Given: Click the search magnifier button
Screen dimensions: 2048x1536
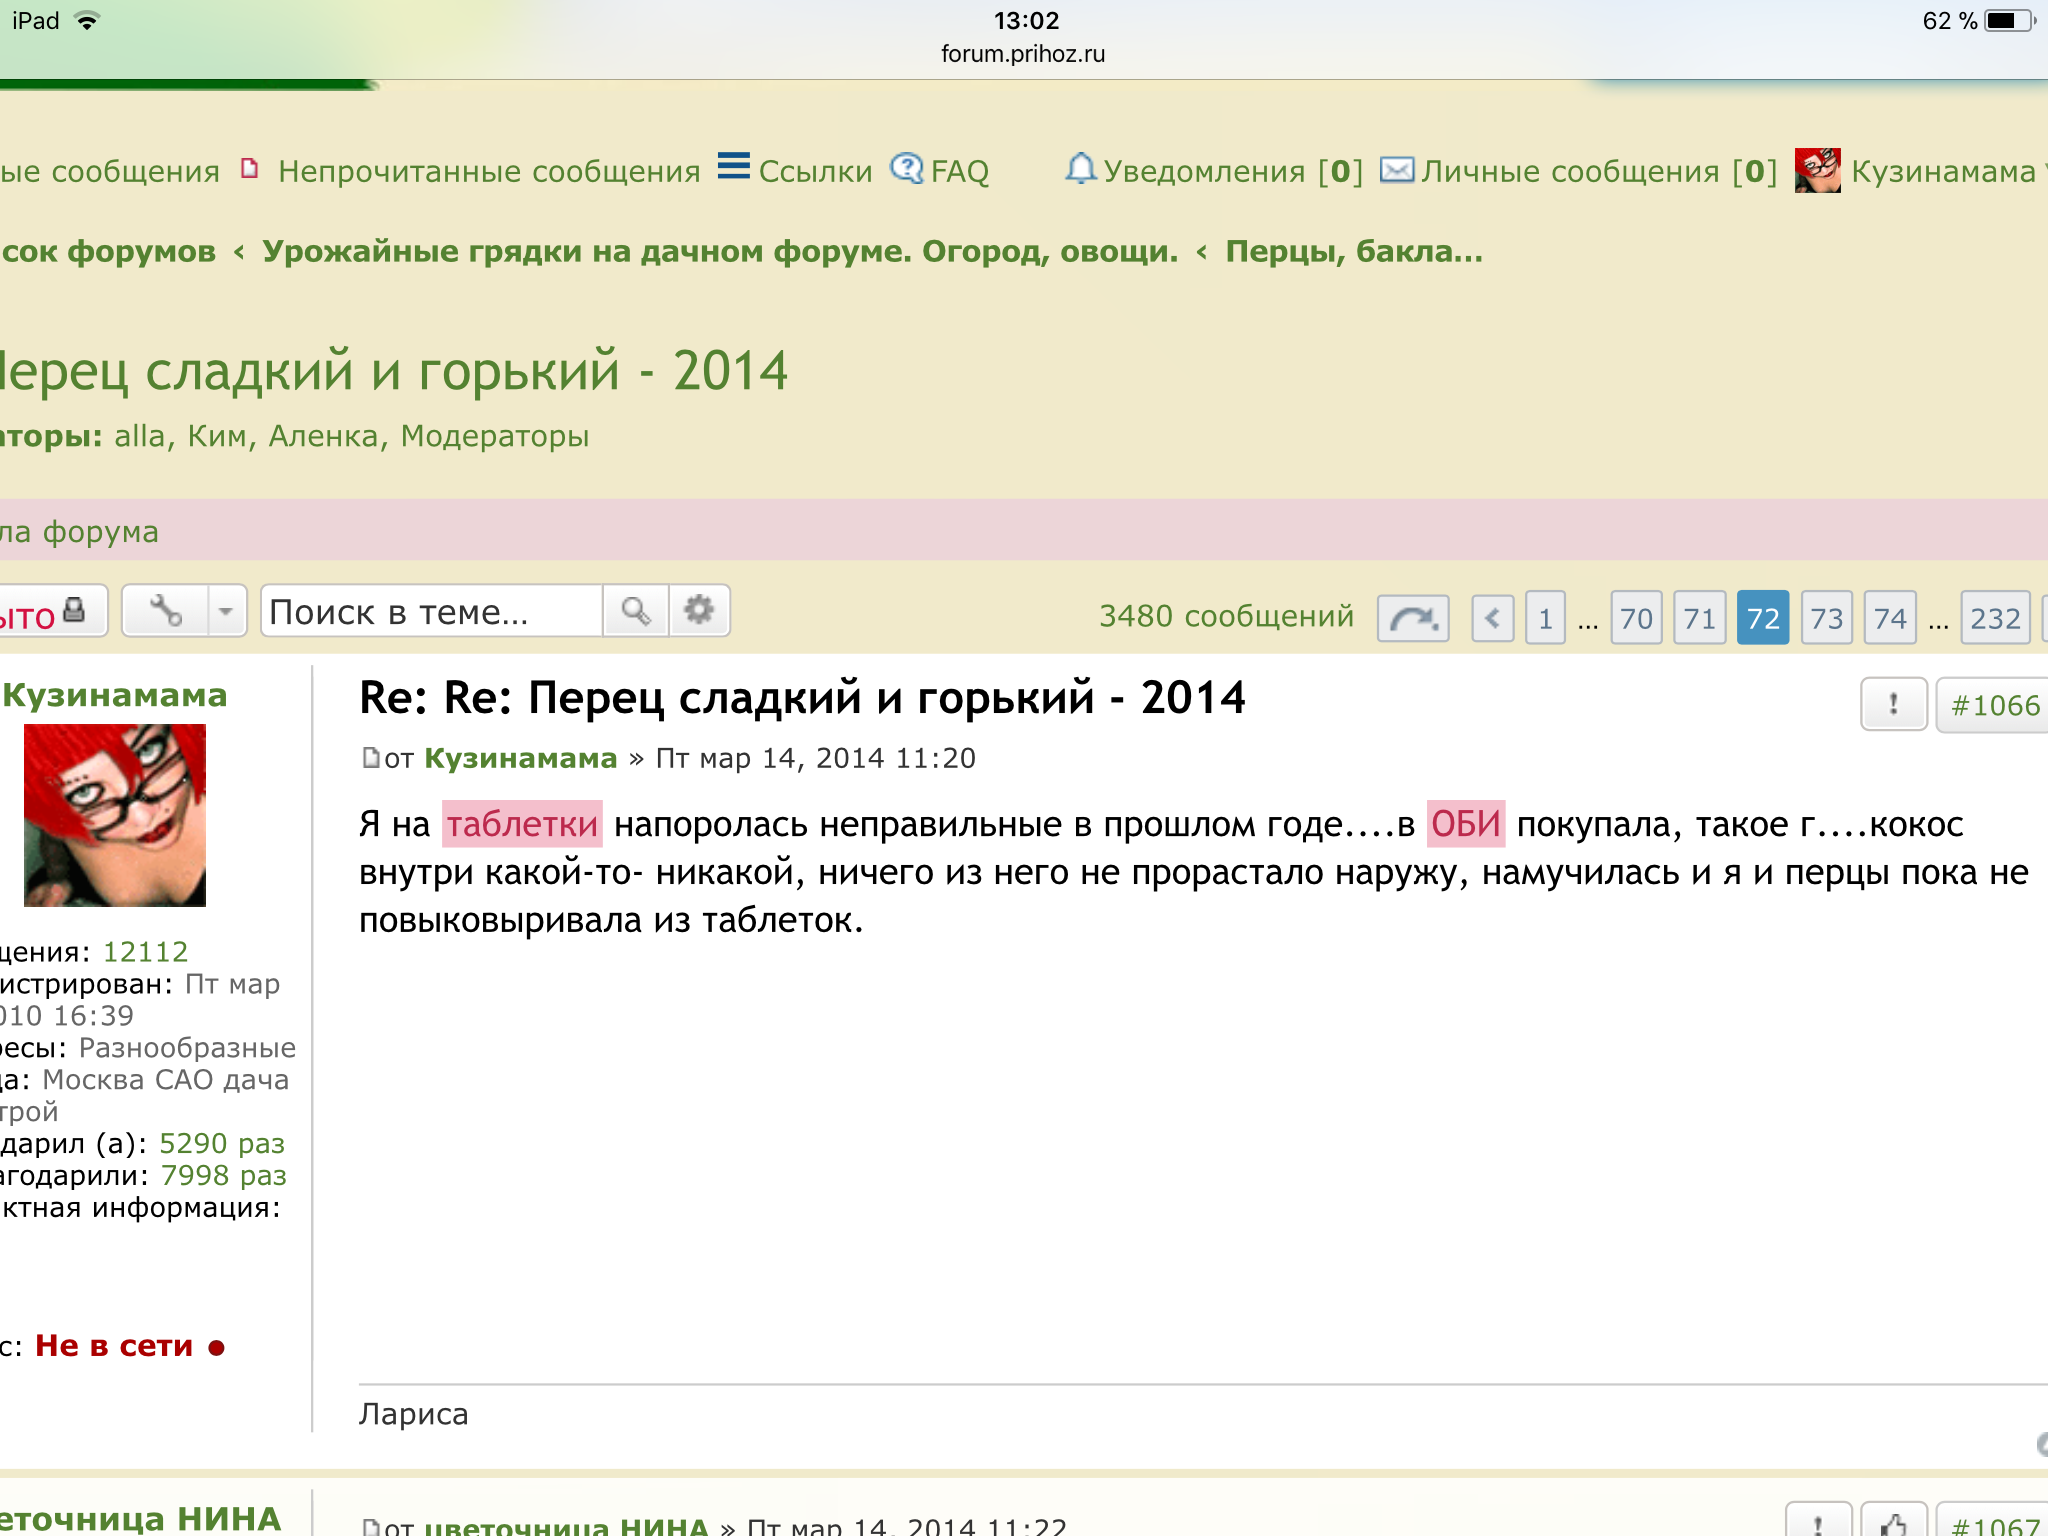Looking at the screenshot, I should (636, 610).
